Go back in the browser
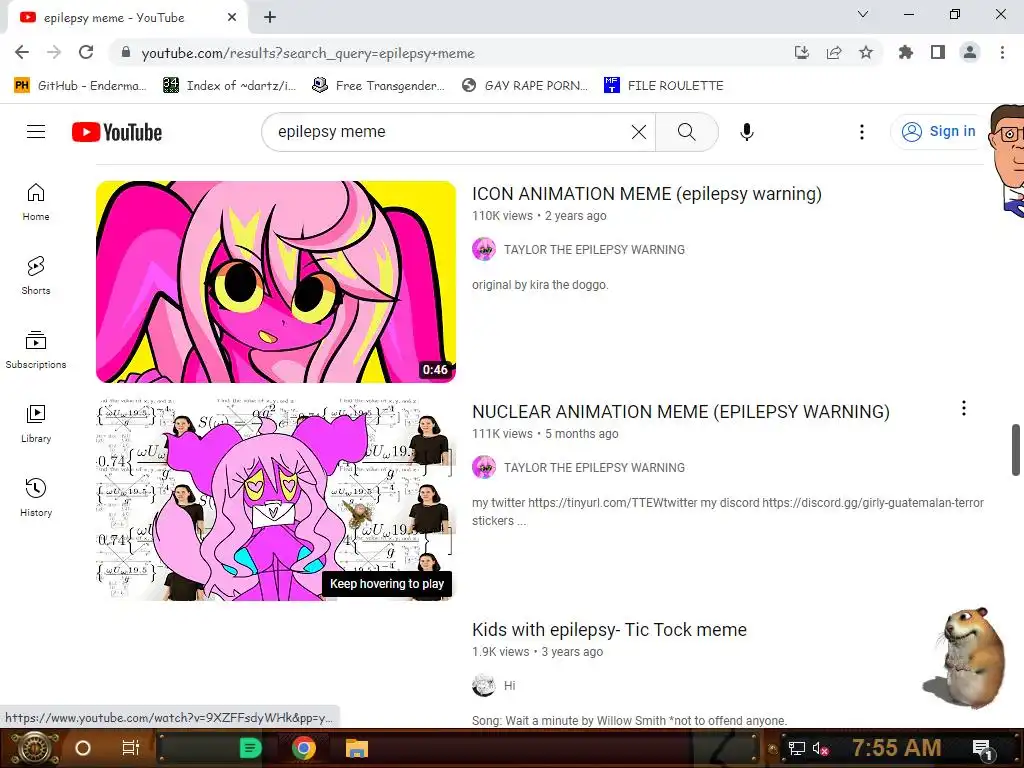This screenshot has height=768, width=1024. (x=22, y=52)
